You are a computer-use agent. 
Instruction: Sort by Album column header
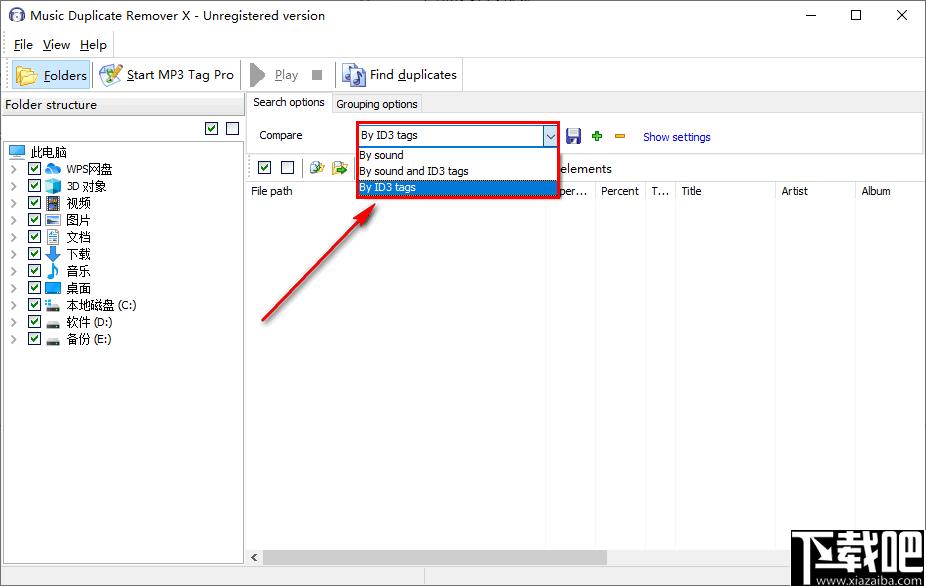pos(876,191)
